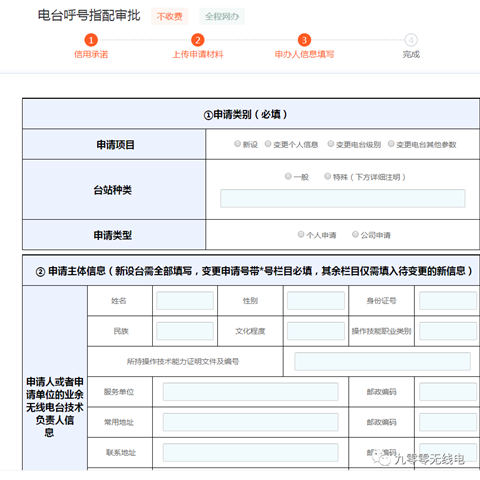Click the 联系地址 label cell
This screenshot has height=480, width=480.
(x=120, y=452)
